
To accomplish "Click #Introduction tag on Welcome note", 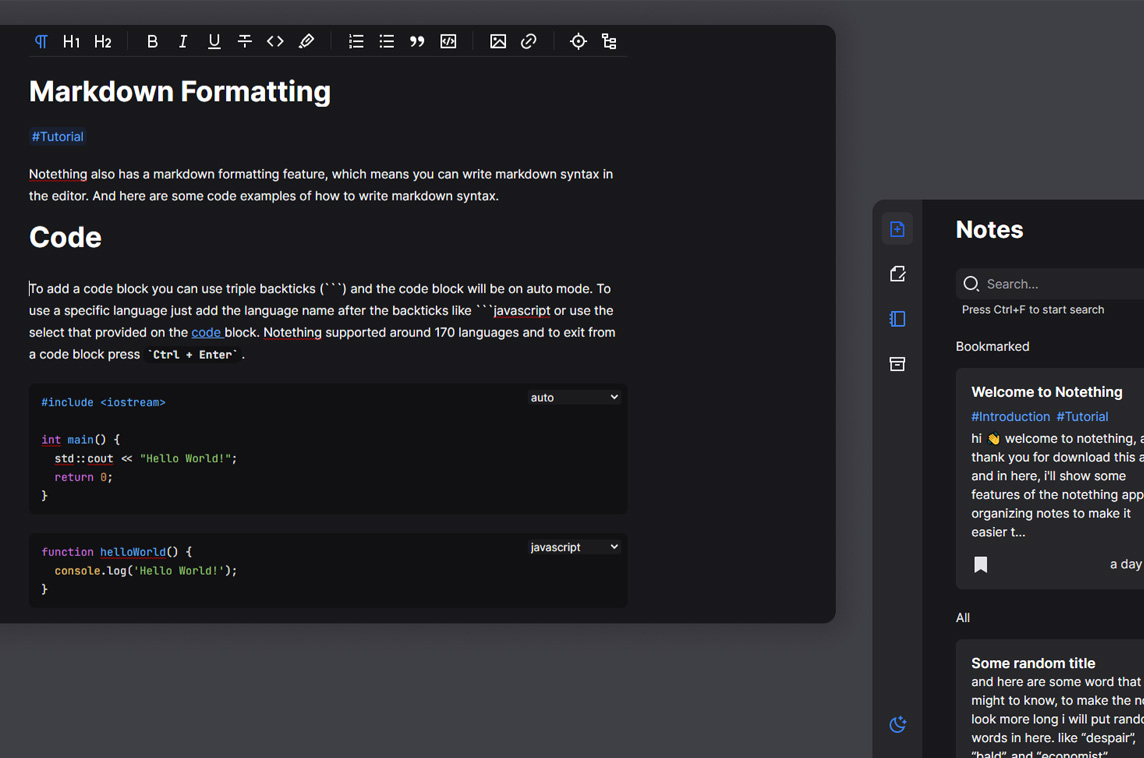I will pyautogui.click(x=1010, y=417).
